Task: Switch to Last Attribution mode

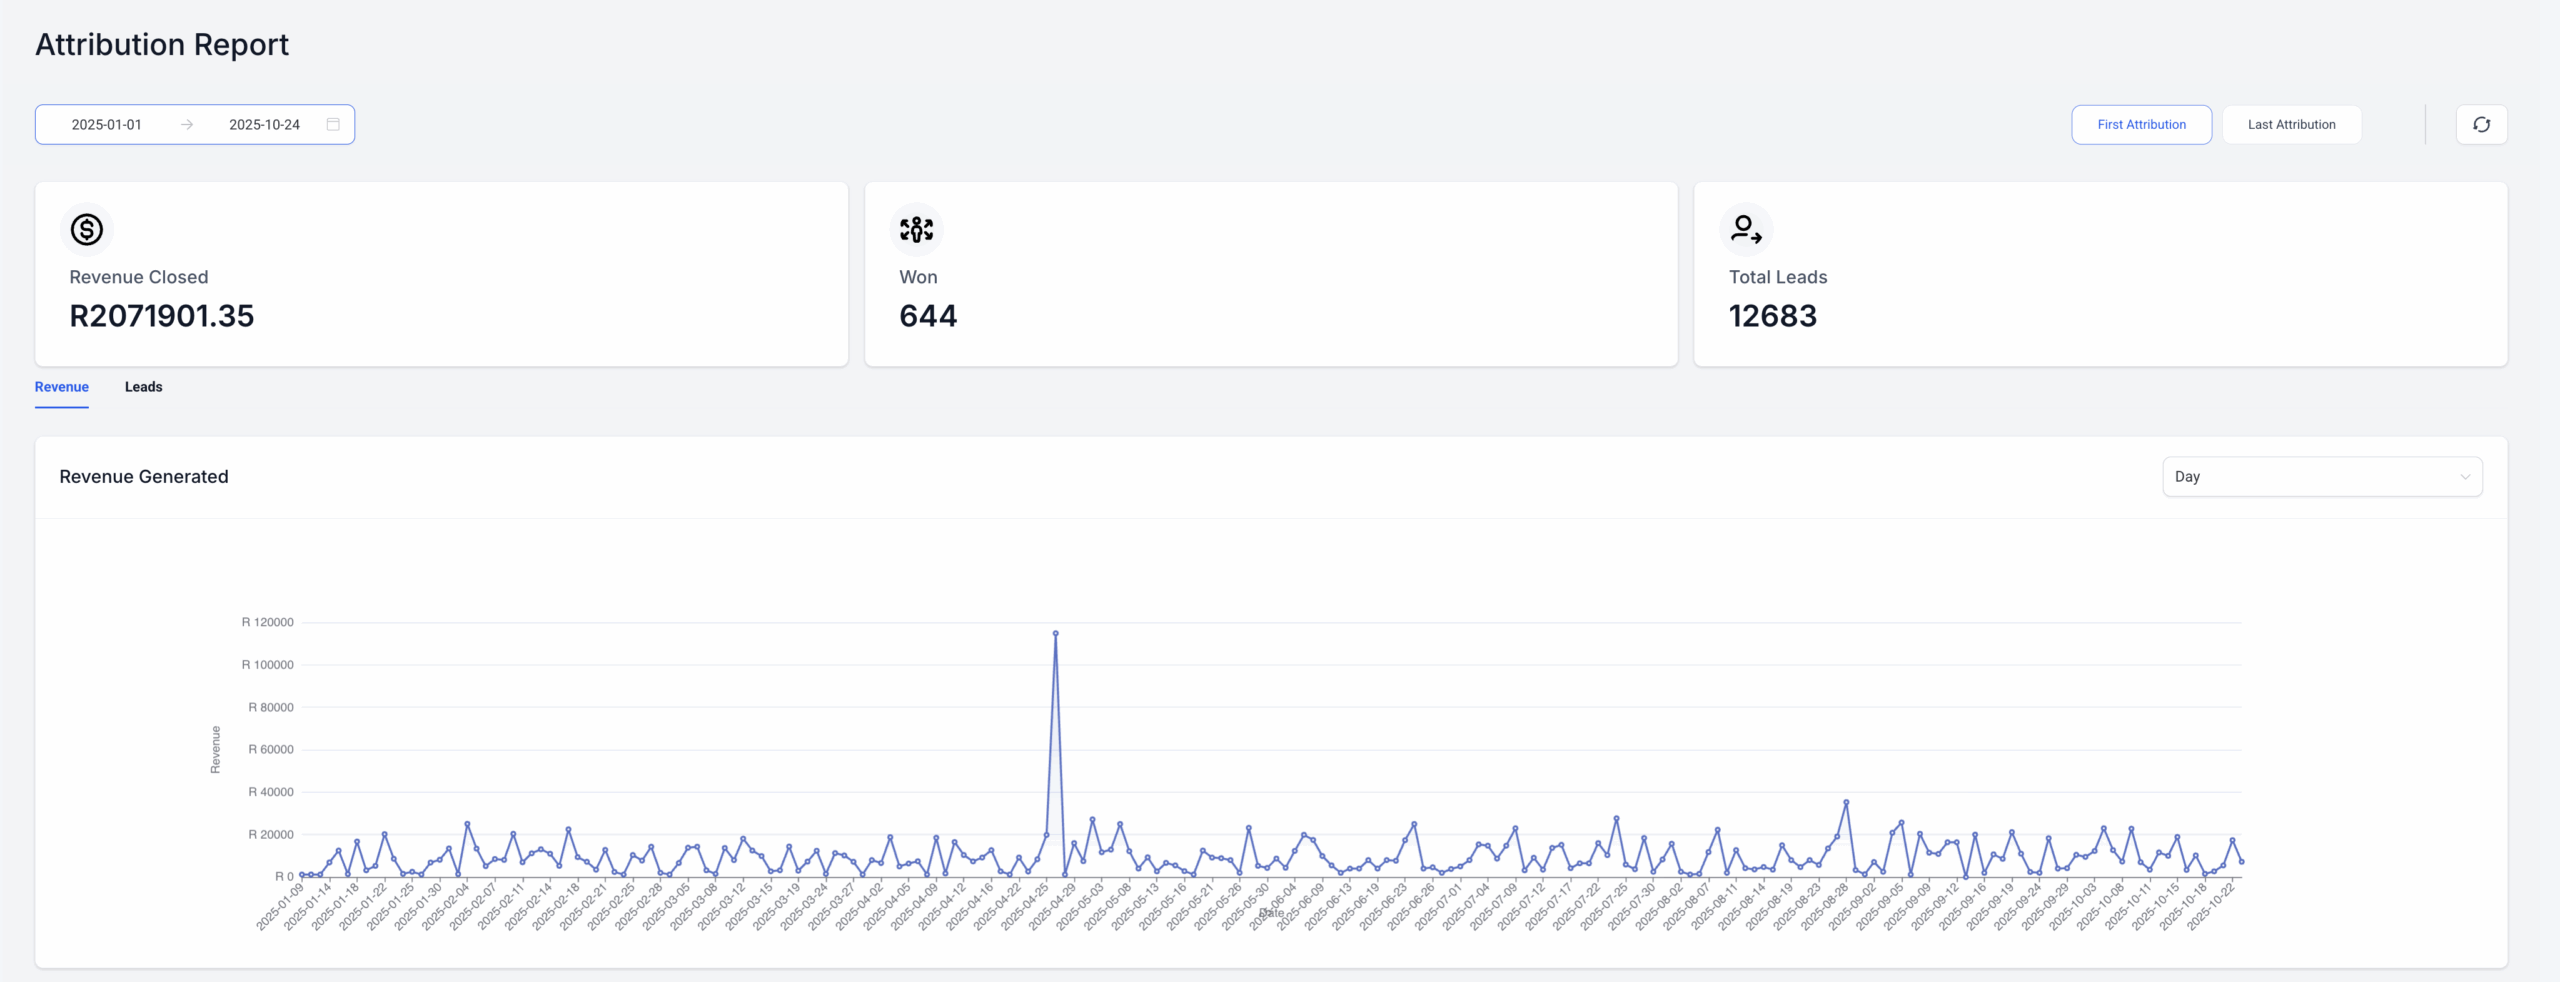Action: (2291, 125)
